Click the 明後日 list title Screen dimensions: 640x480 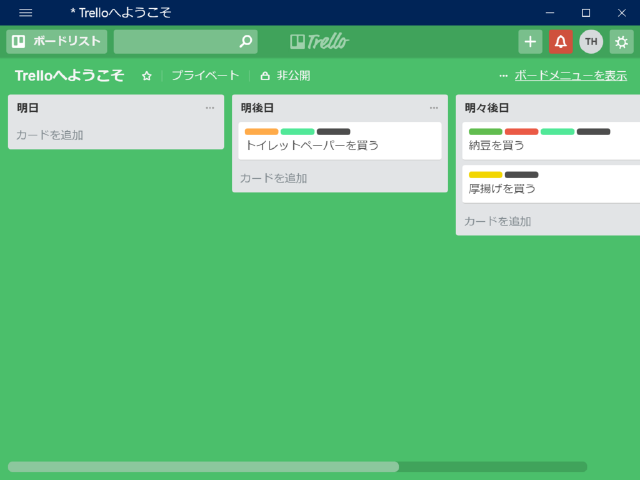click(257, 108)
